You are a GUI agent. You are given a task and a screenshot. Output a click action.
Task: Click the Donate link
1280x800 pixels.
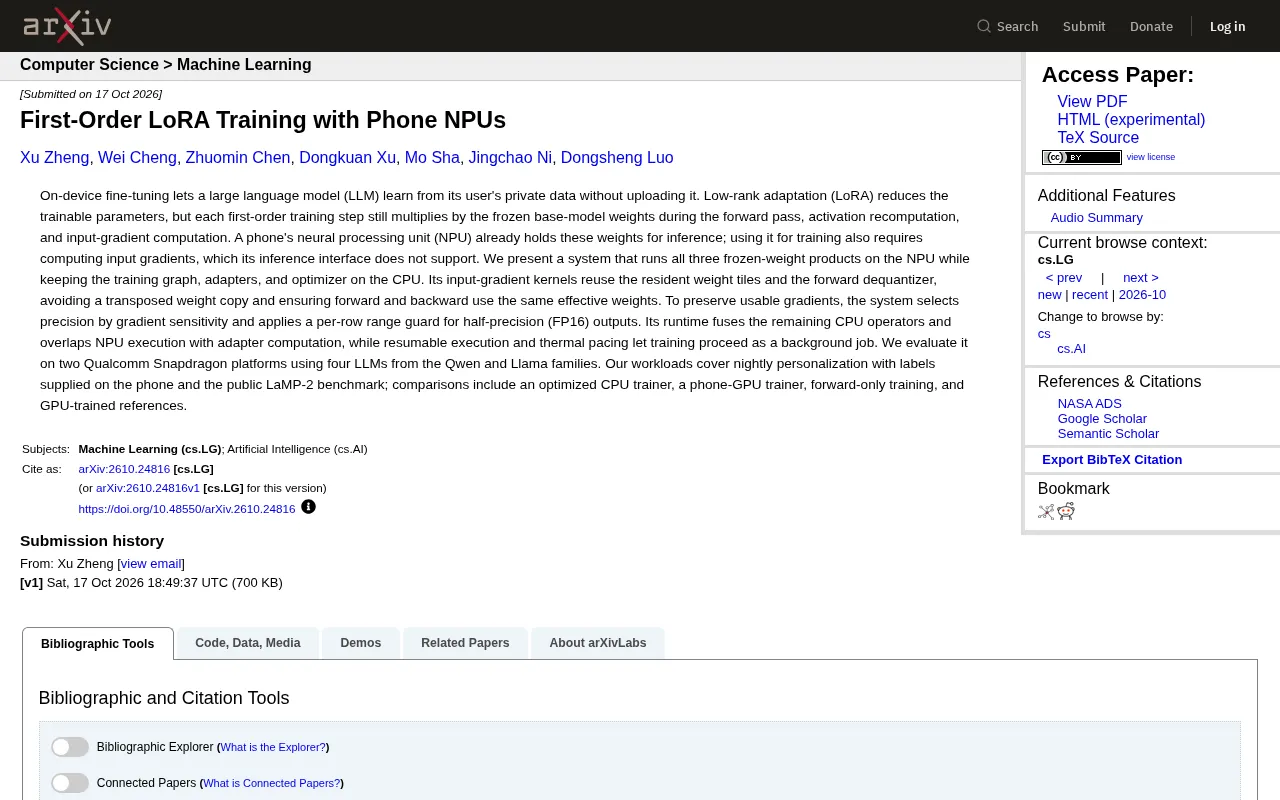click(1151, 26)
